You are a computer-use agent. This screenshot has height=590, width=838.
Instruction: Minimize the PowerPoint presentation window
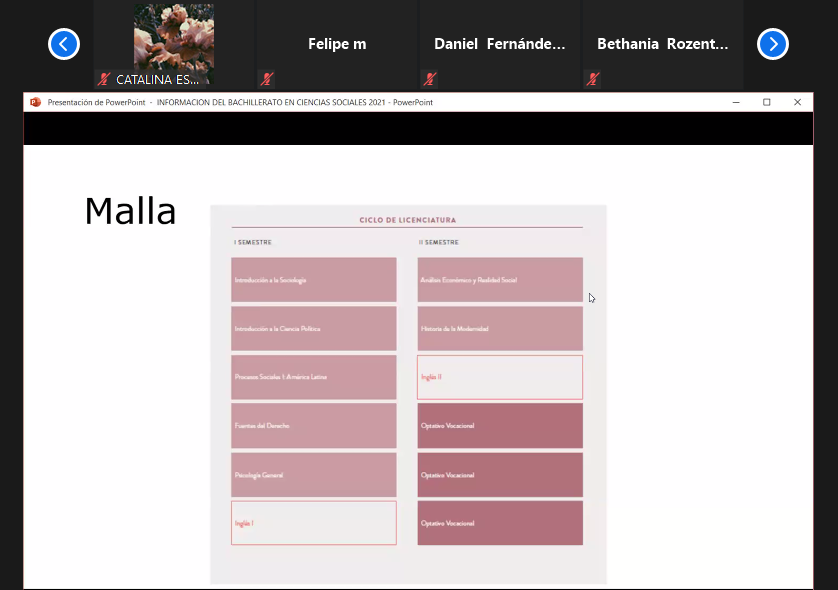(x=736, y=102)
